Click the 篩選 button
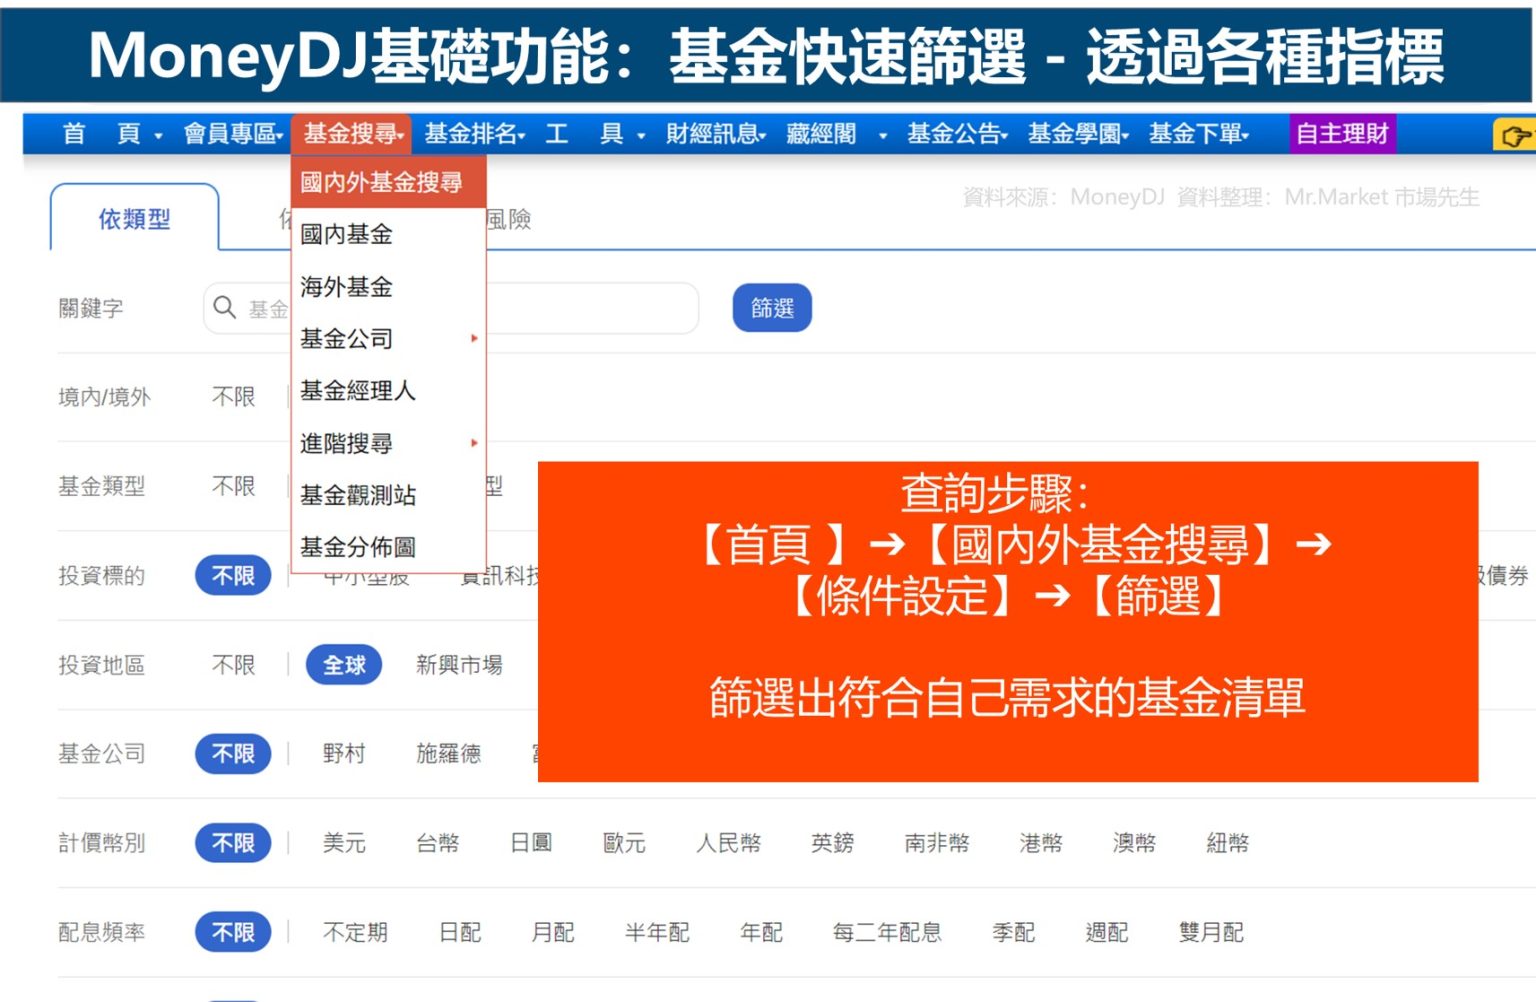The height and width of the screenshot is (1002, 1536). (772, 308)
